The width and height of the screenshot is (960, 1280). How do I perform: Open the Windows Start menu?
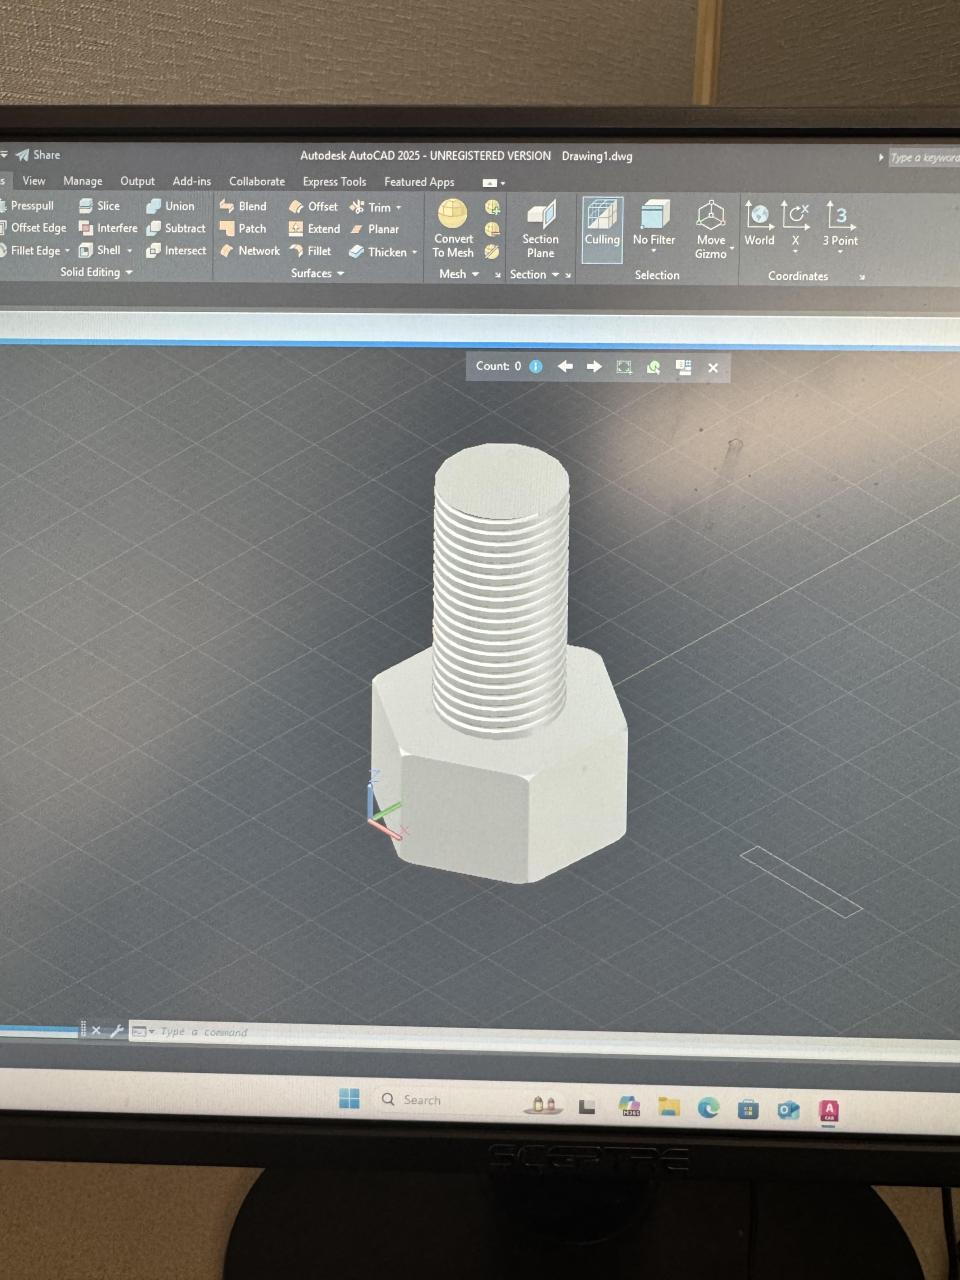[x=349, y=1099]
